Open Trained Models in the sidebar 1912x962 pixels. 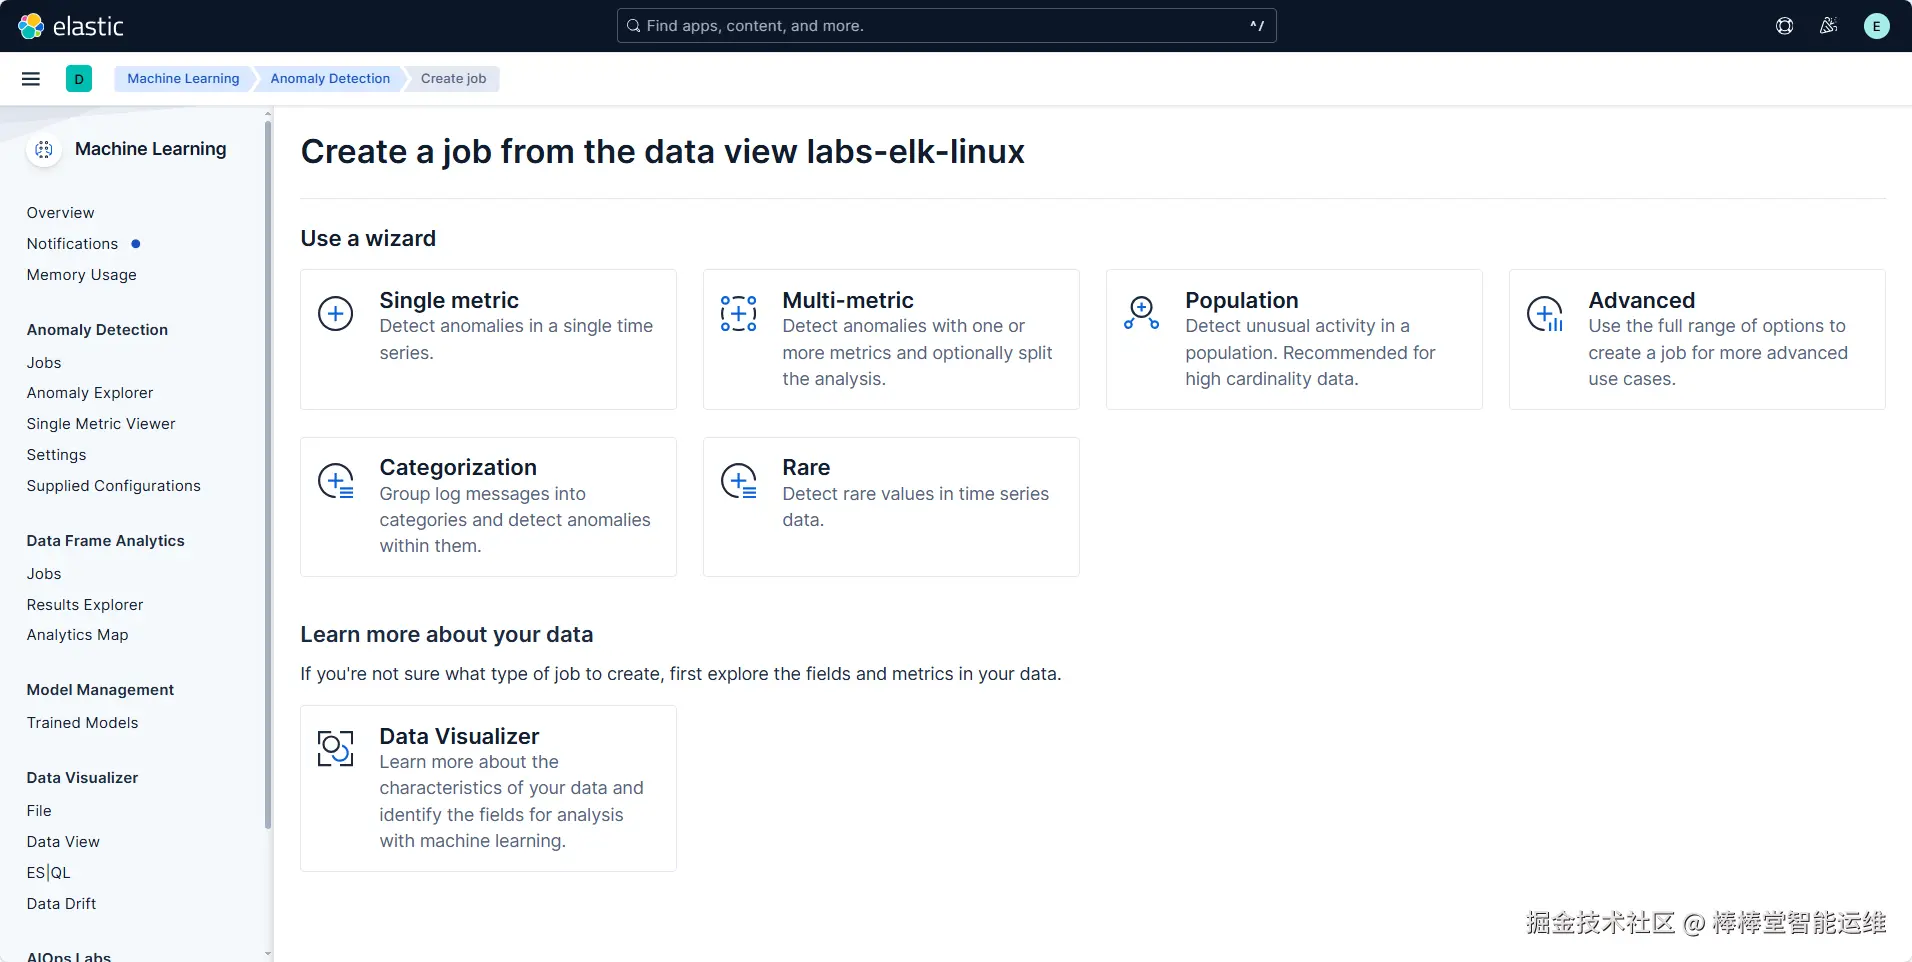click(x=83, y=723)
